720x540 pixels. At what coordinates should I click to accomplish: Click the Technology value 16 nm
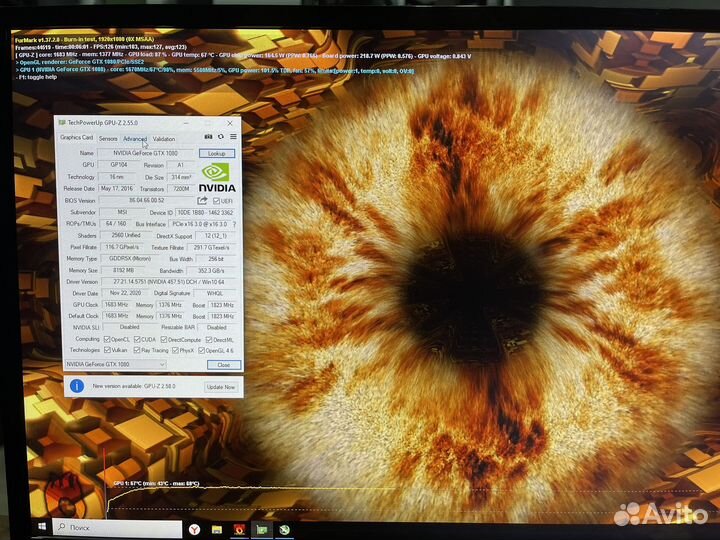click(117, 176)
